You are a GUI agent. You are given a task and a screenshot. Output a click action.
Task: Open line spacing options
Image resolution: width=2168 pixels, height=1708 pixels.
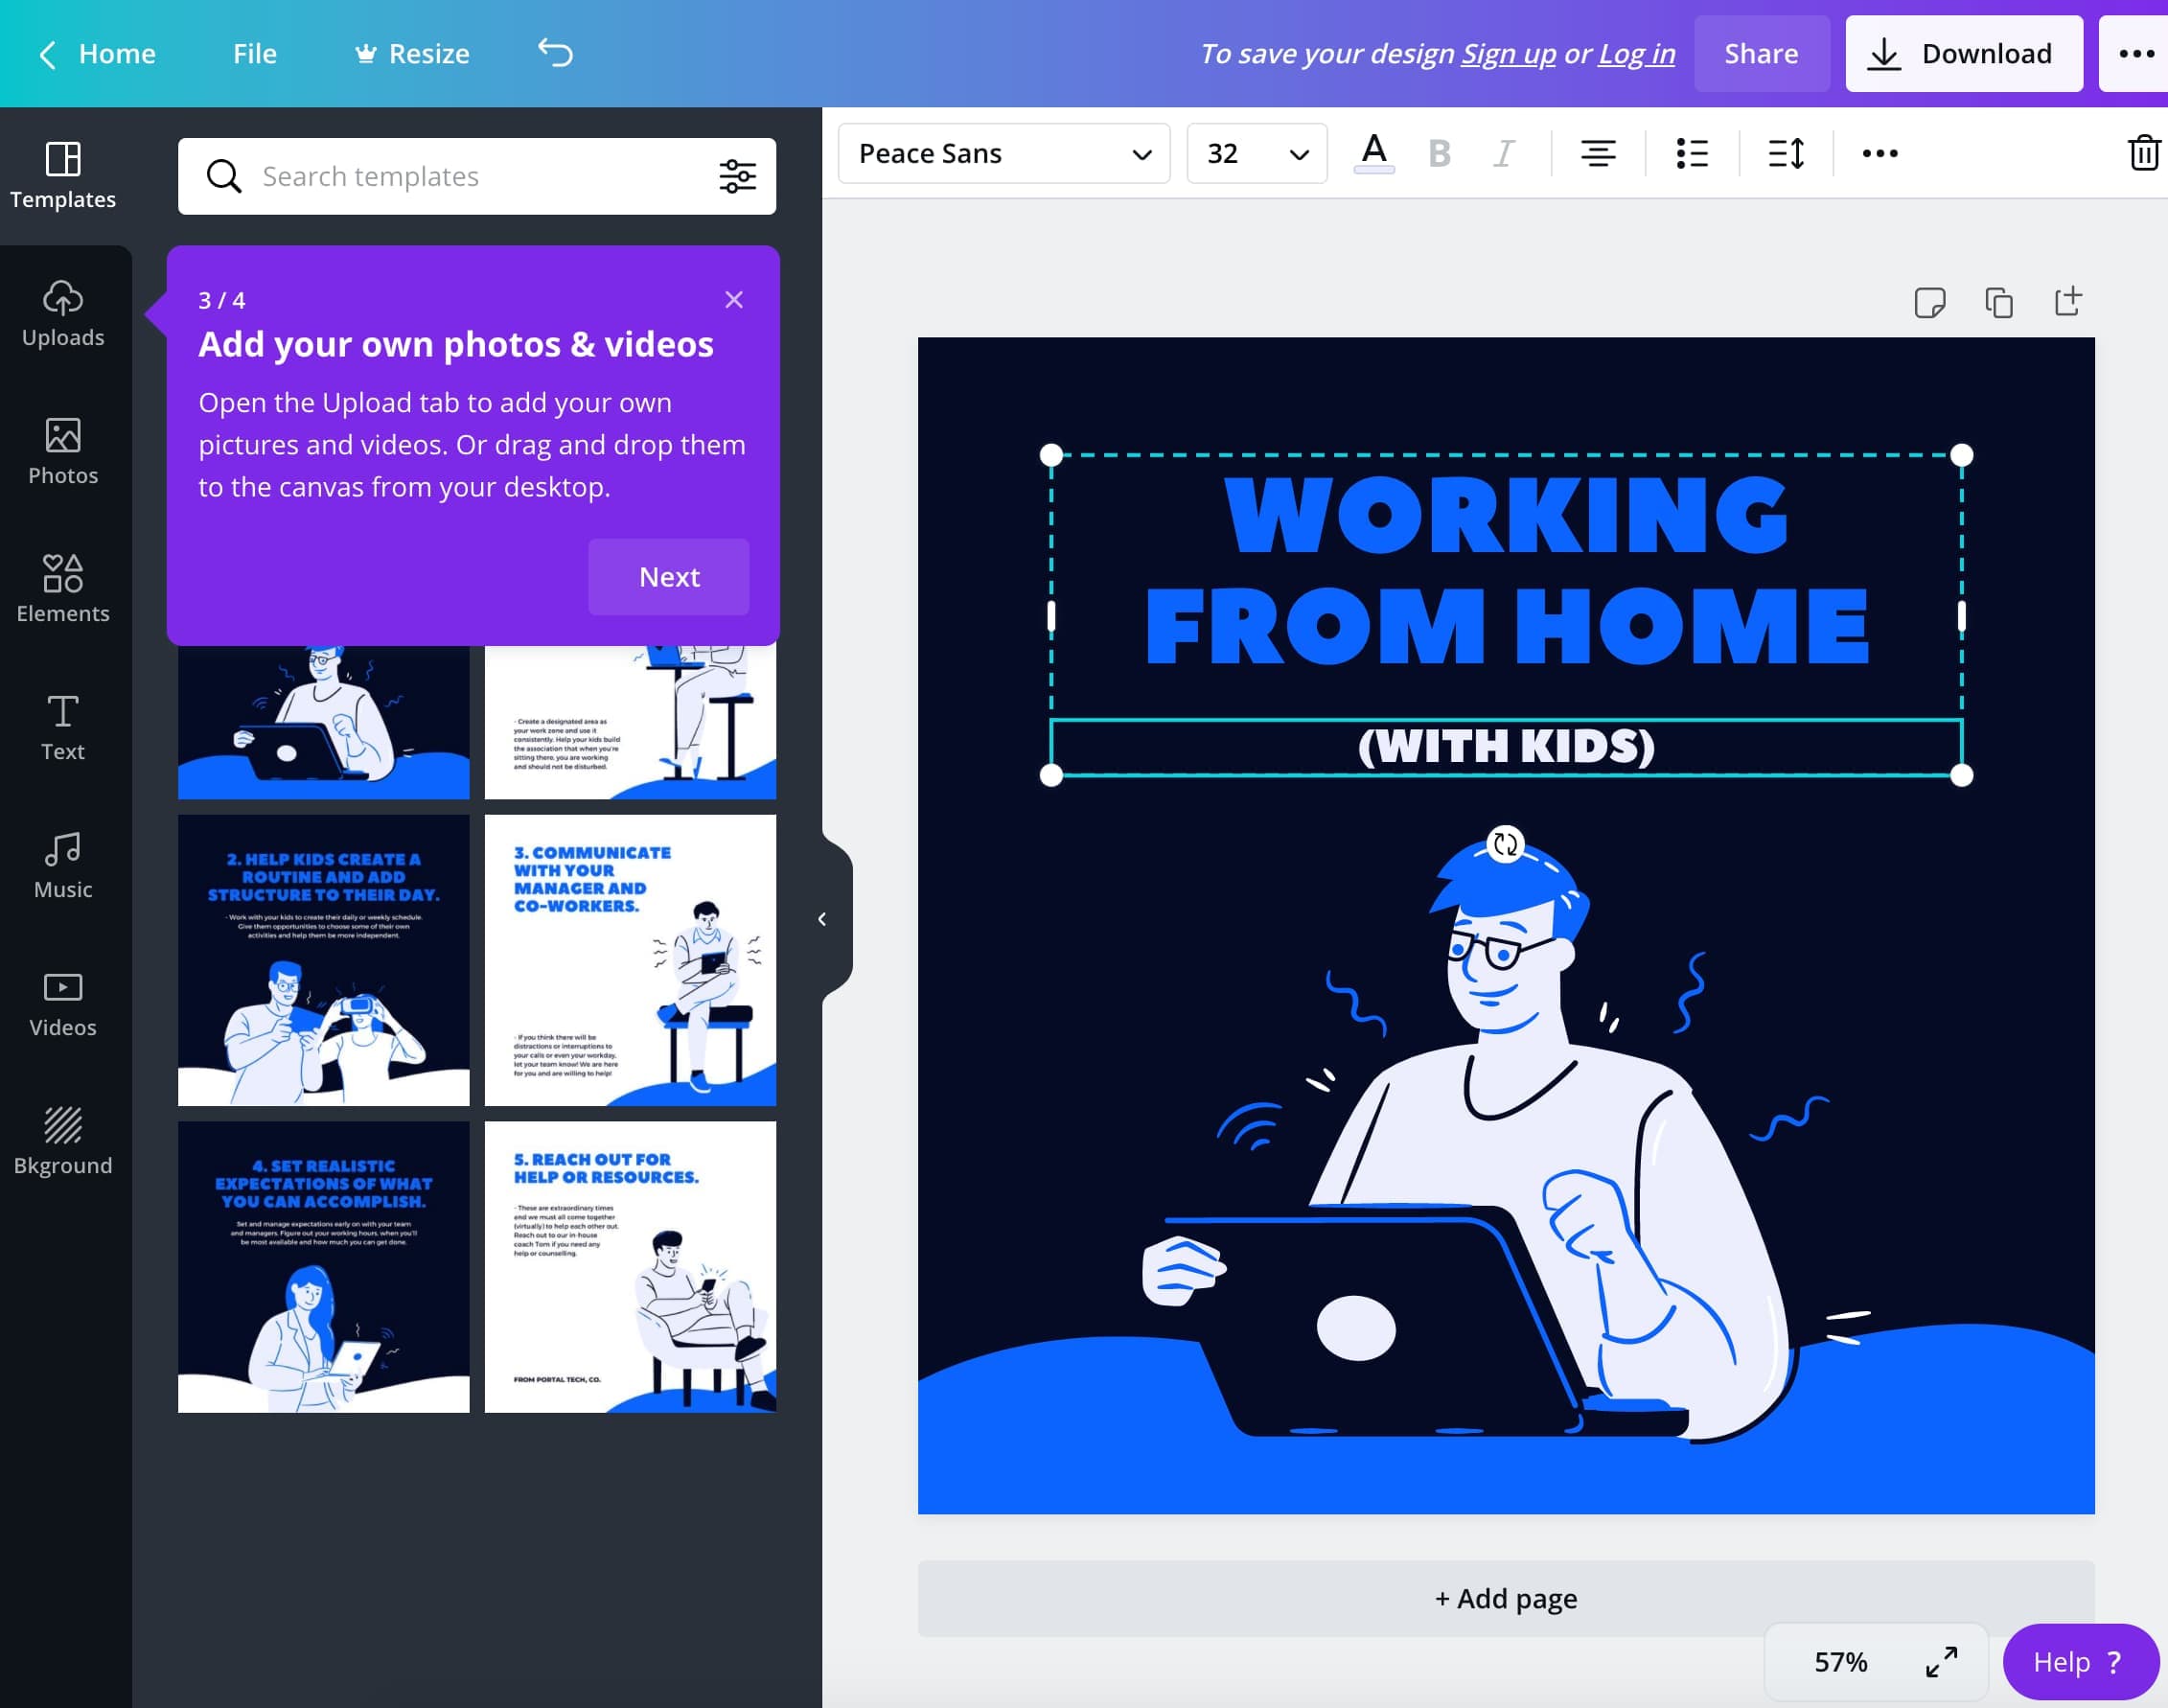coord(1786,153)
